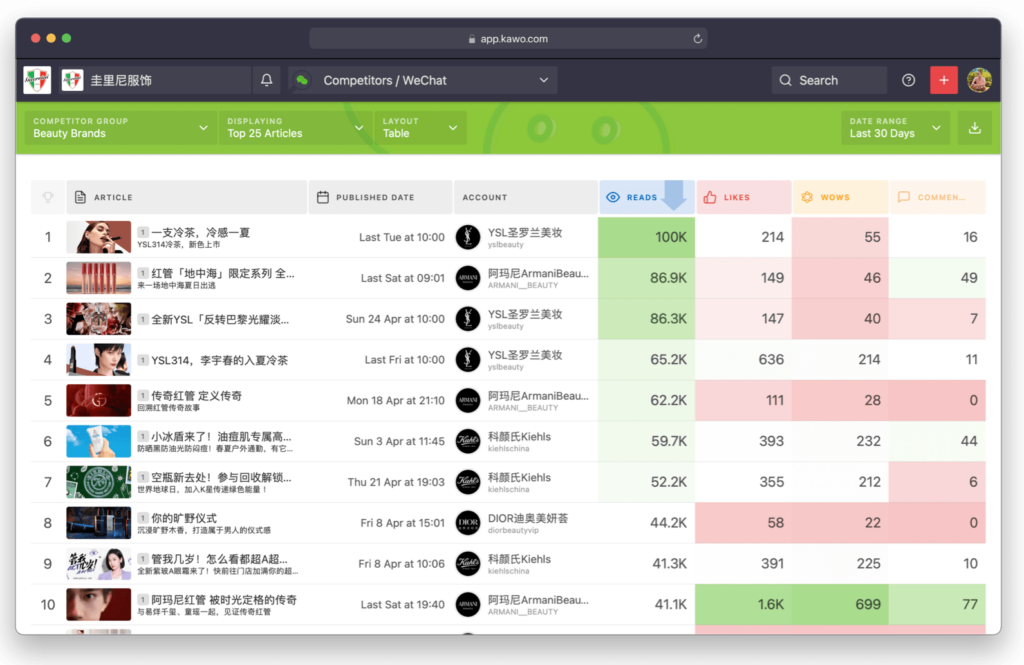
Task: Click the date Mon 18 Apr at 21:10
Action: [x=395, y=400]
